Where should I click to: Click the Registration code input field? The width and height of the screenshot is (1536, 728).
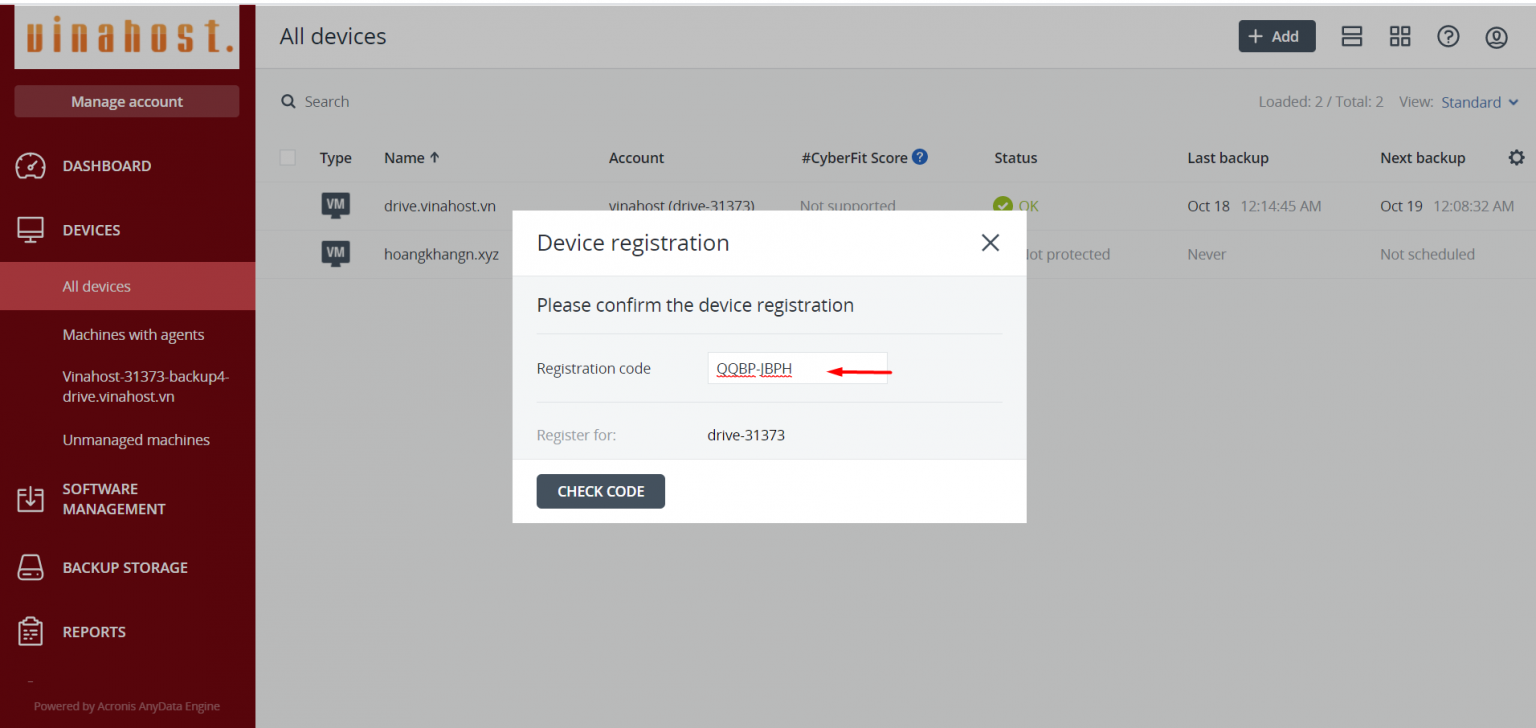point(797,368)
